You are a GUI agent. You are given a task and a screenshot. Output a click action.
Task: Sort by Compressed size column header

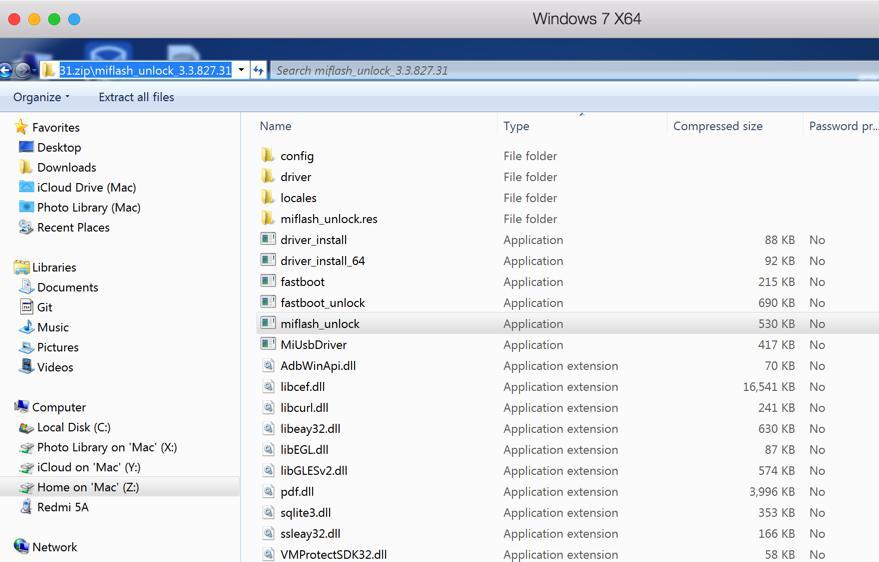(x=718, y=126)
